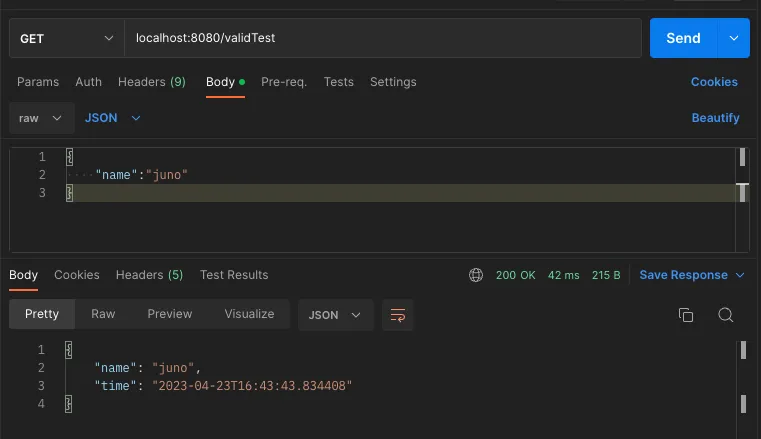Click the Beautify link
The image size is (761, 439).
[x=715, y=118]
